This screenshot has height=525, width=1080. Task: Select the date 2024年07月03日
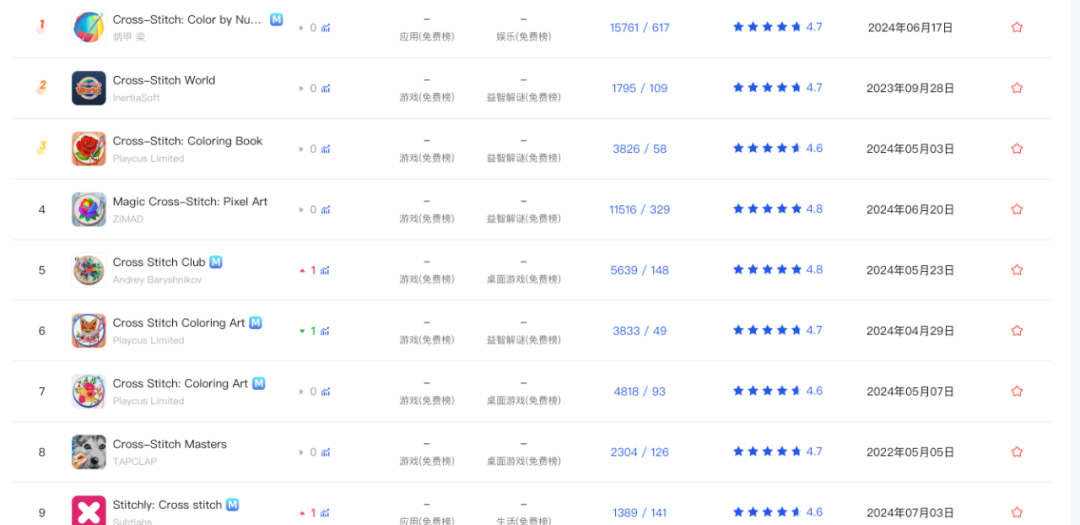(910, 513)
